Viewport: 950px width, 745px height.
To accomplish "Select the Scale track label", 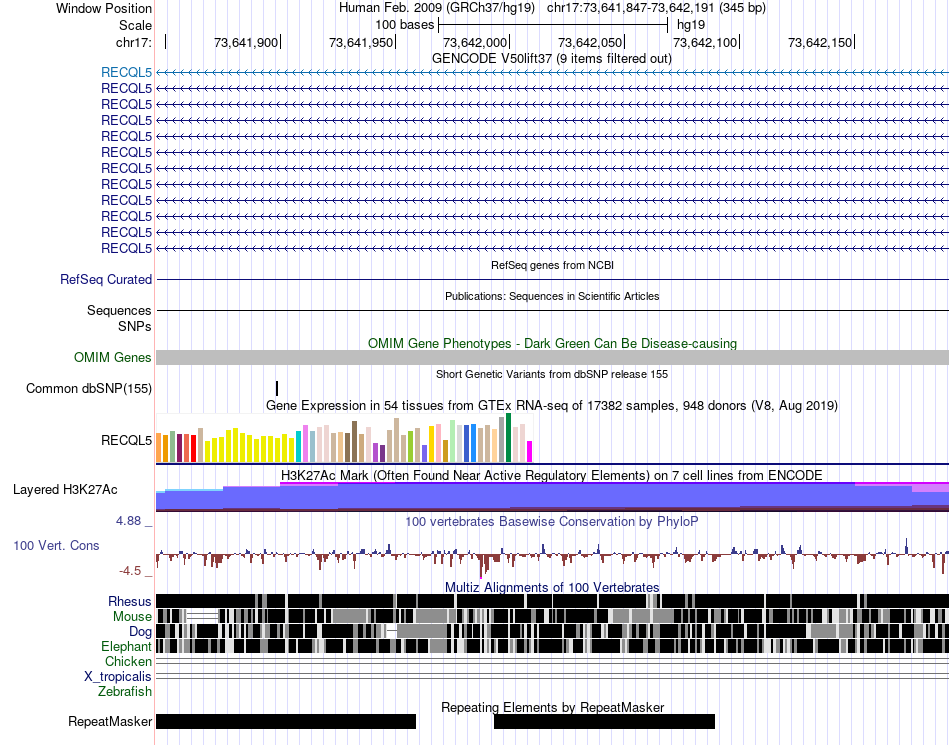I will point(135,25).
